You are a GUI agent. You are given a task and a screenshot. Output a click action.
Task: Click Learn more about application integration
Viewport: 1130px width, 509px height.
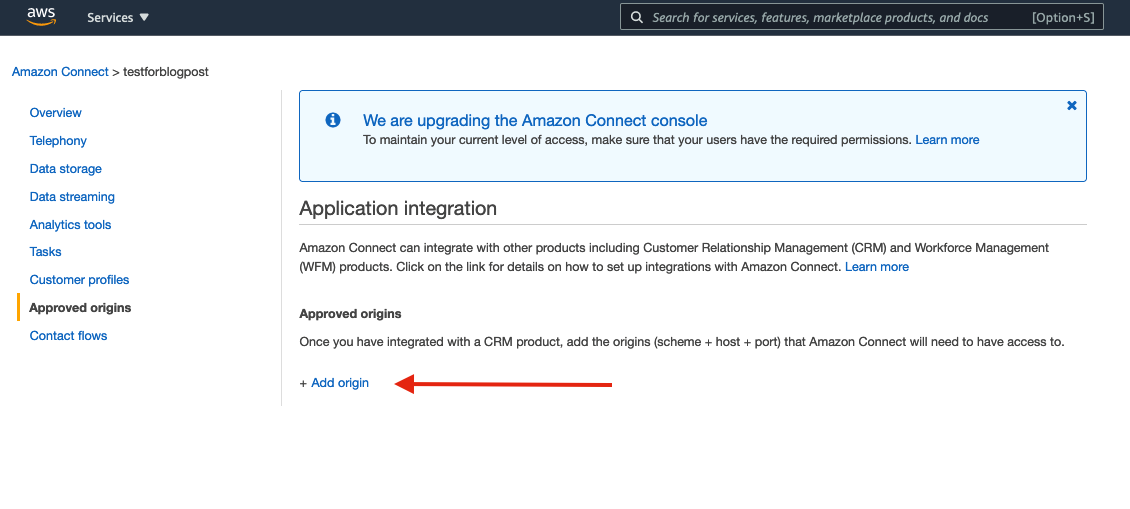[877, 267]
